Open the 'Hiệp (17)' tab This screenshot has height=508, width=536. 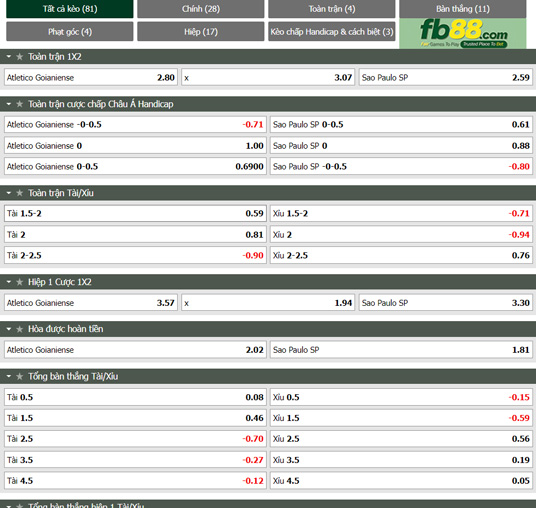201,31
